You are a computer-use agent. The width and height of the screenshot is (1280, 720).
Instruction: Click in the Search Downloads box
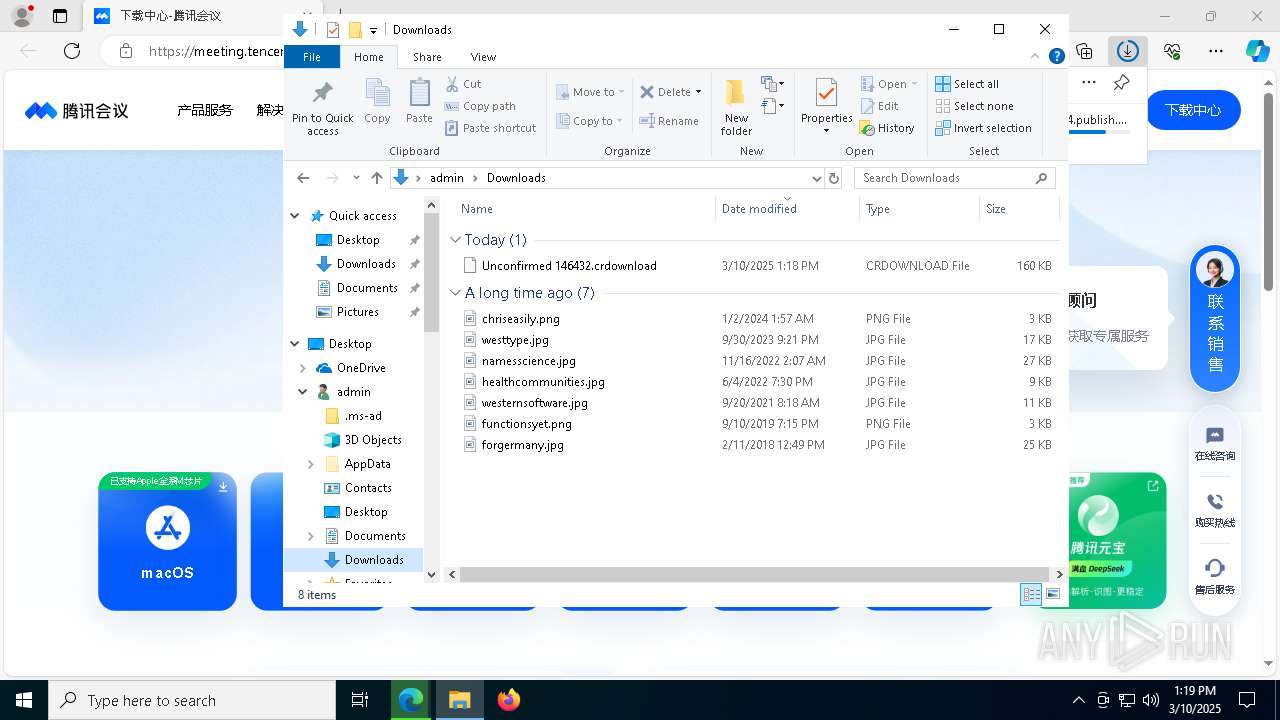pos(955,178)
